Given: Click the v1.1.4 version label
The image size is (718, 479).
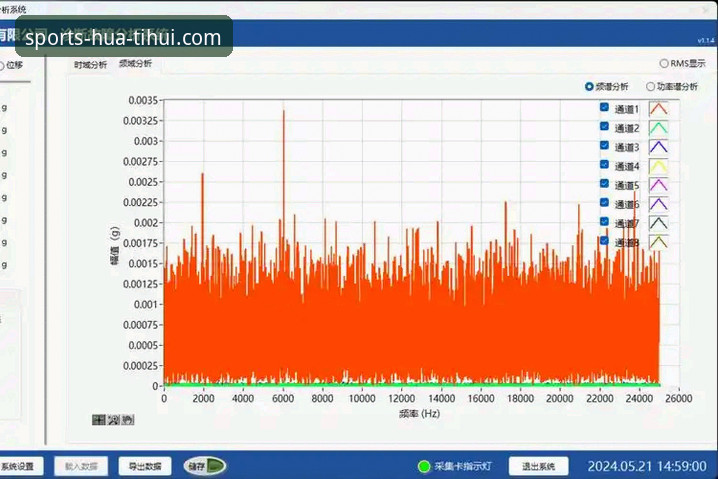Looking at the screenshot, I should tap(706, 41).
